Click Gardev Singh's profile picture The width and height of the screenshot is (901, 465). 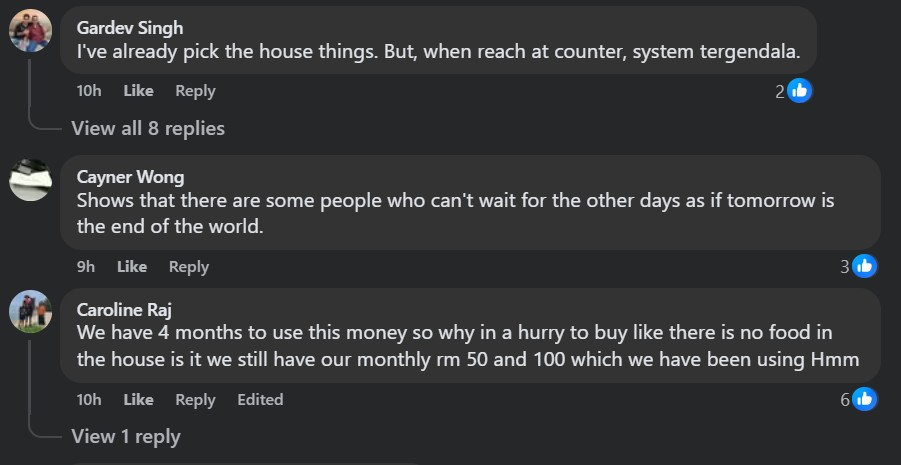[30, 30]
